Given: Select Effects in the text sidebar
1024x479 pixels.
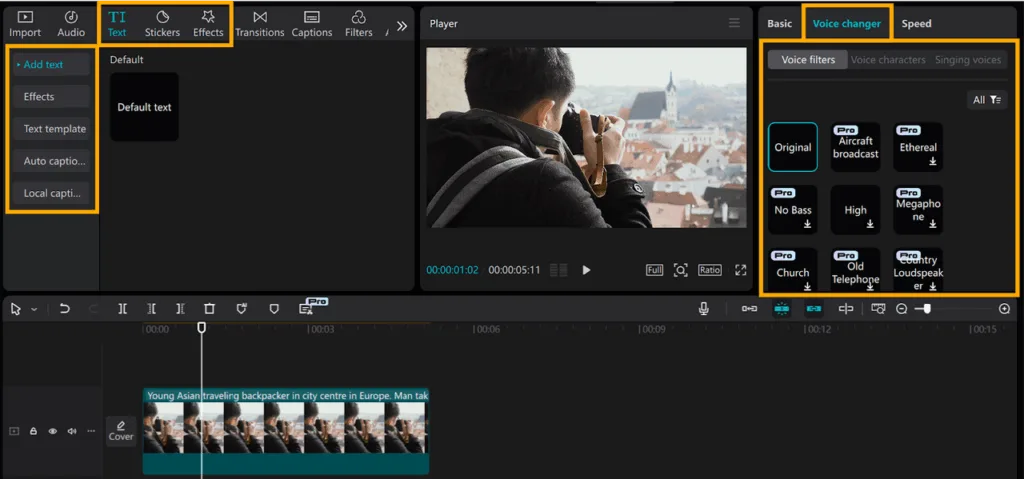Looking at the screenshot, I should (51, 96).
